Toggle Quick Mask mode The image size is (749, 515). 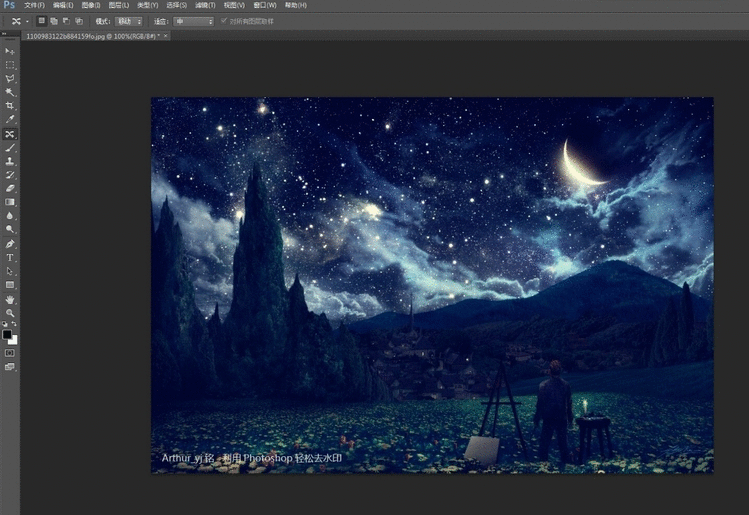[10, 353]
